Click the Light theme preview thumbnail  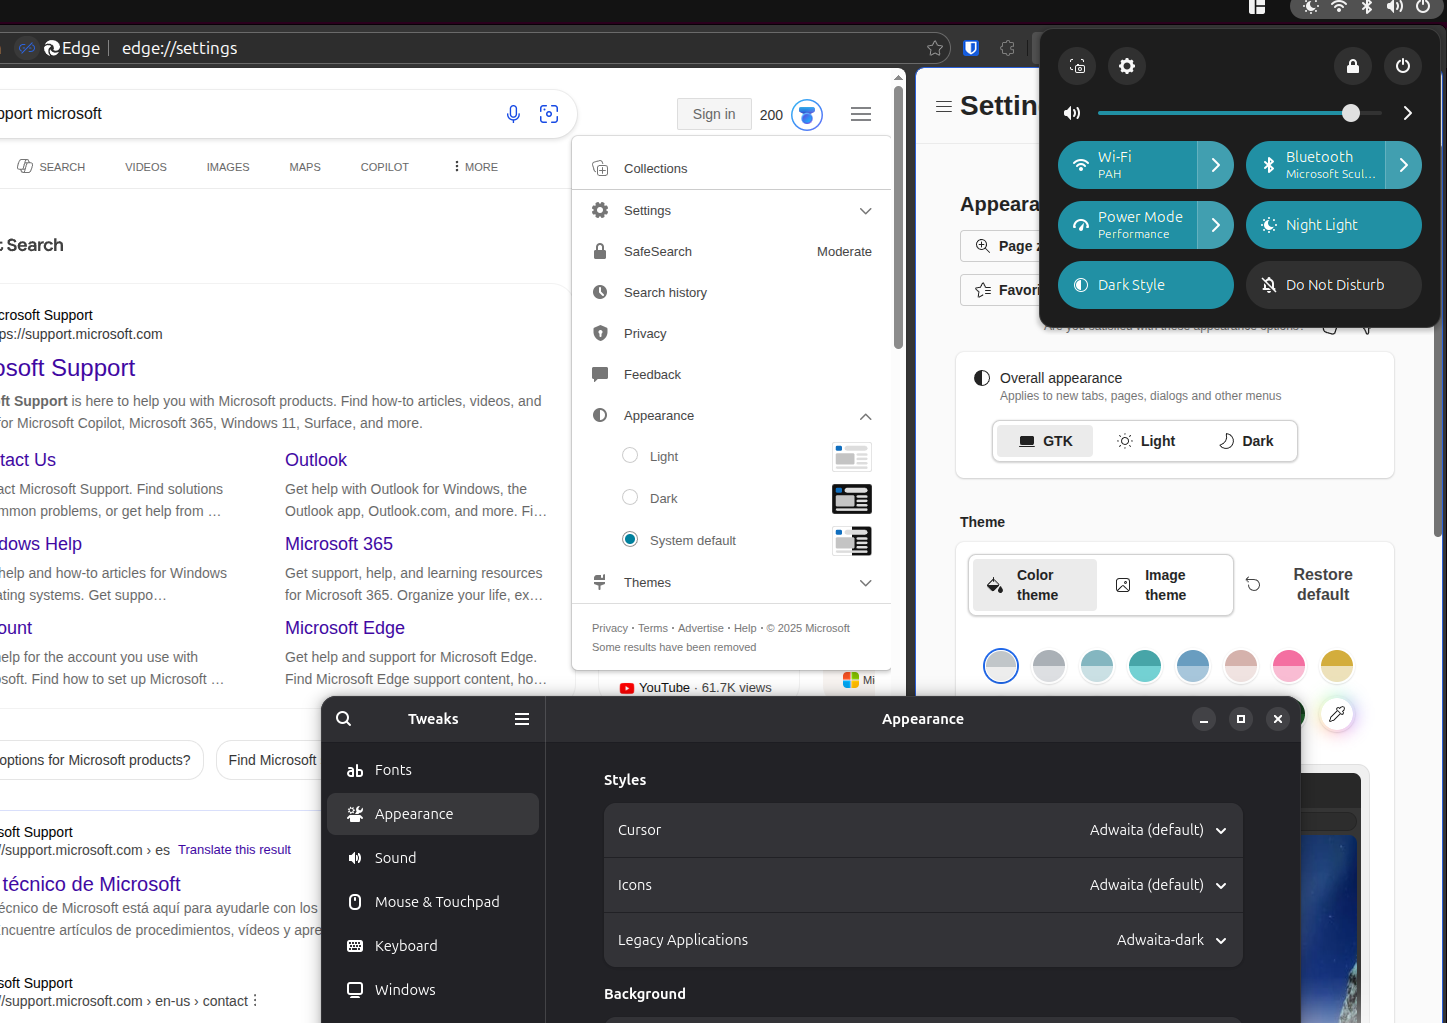[852, 457]
